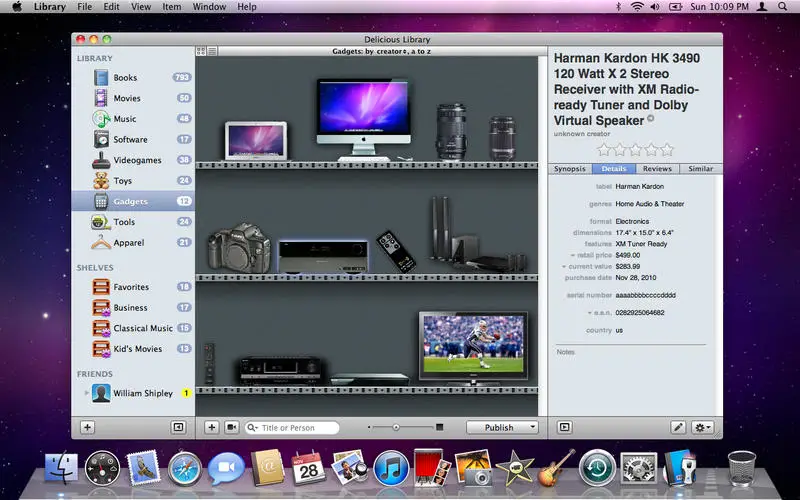Select the Gadgets library
The width and height of the screenshot is (800, 500).
[x=133, y=201]
